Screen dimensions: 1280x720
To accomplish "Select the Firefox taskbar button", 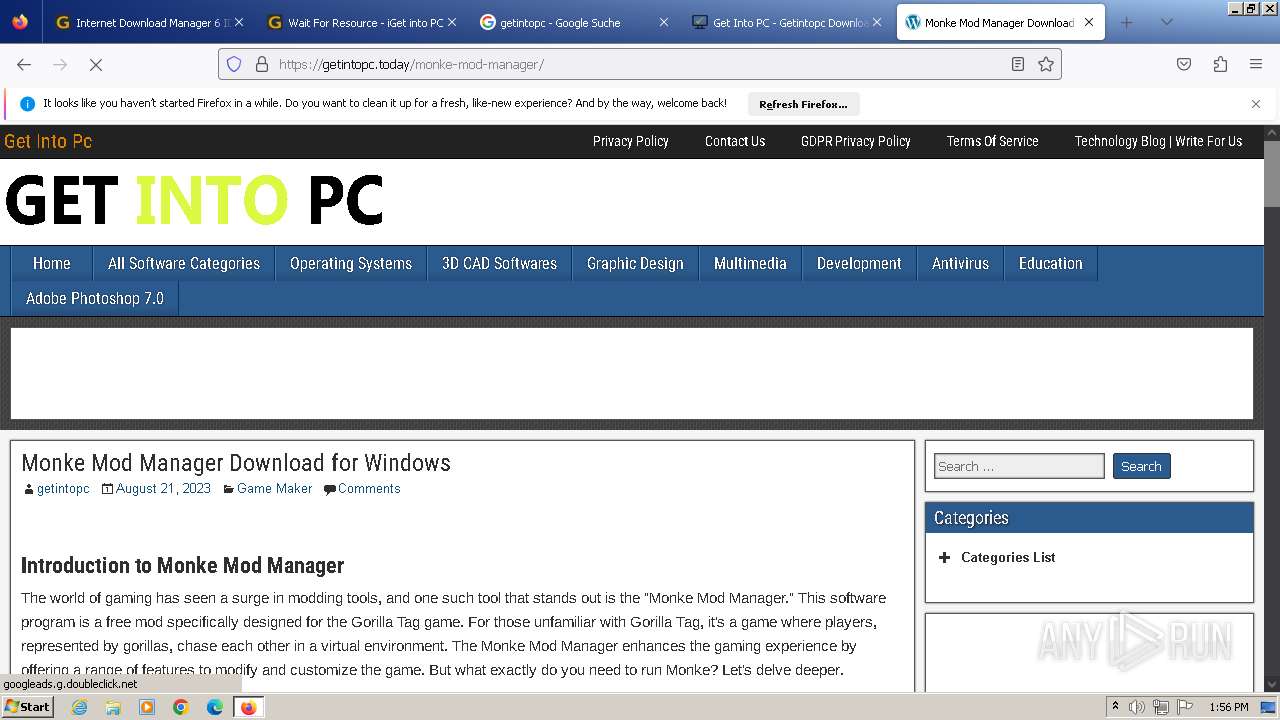I will (248, 707).
